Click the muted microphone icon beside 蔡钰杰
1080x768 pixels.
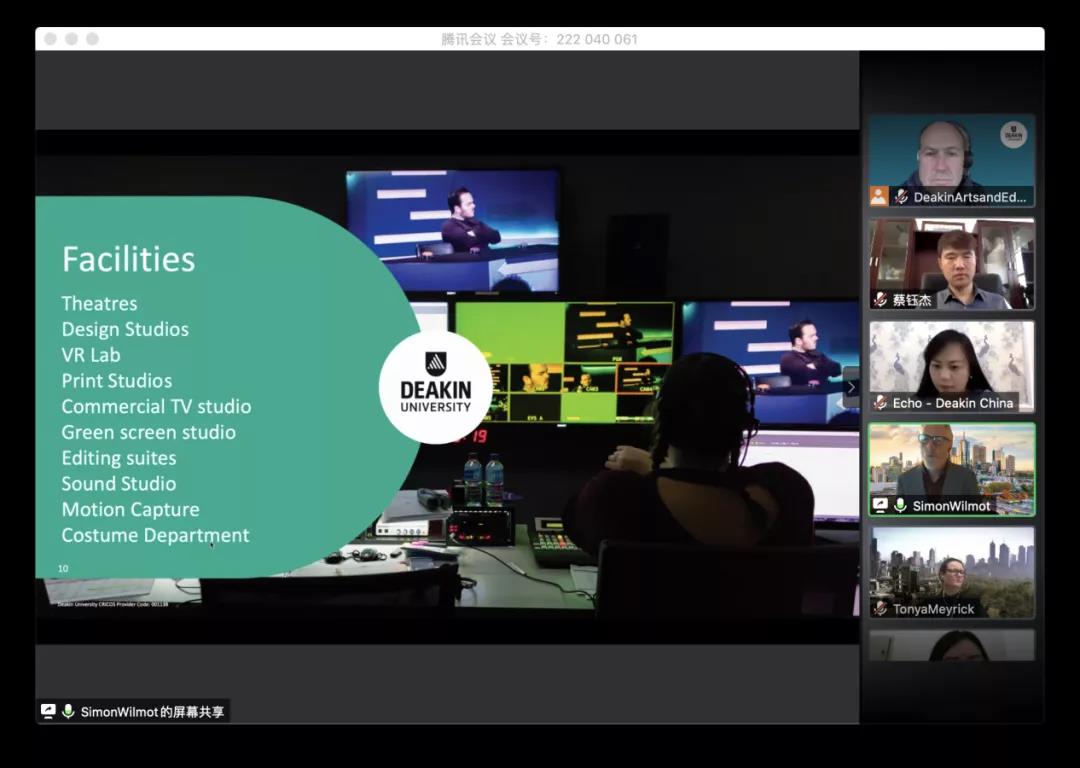880,299
